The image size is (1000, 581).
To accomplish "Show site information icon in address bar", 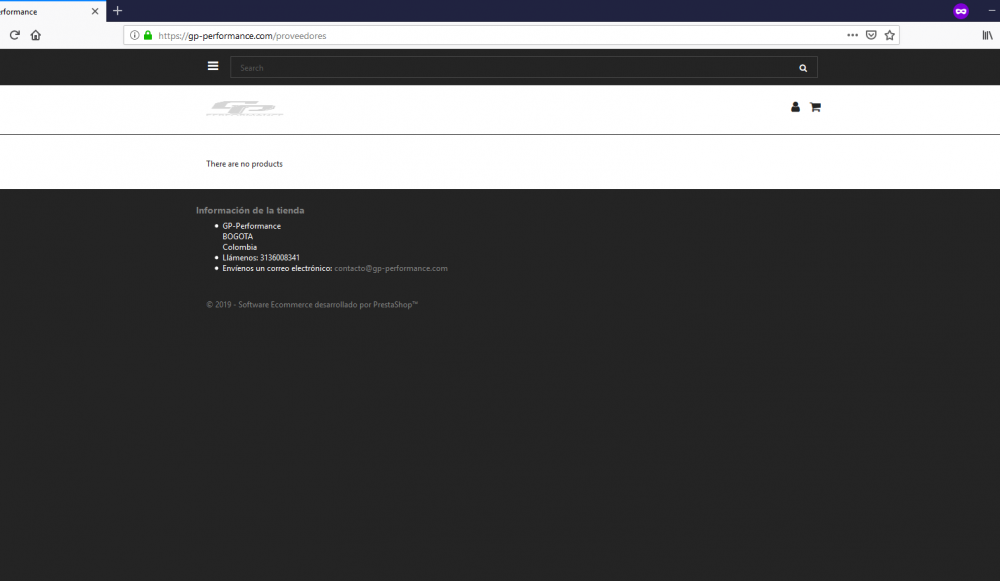I will (135, 35).
